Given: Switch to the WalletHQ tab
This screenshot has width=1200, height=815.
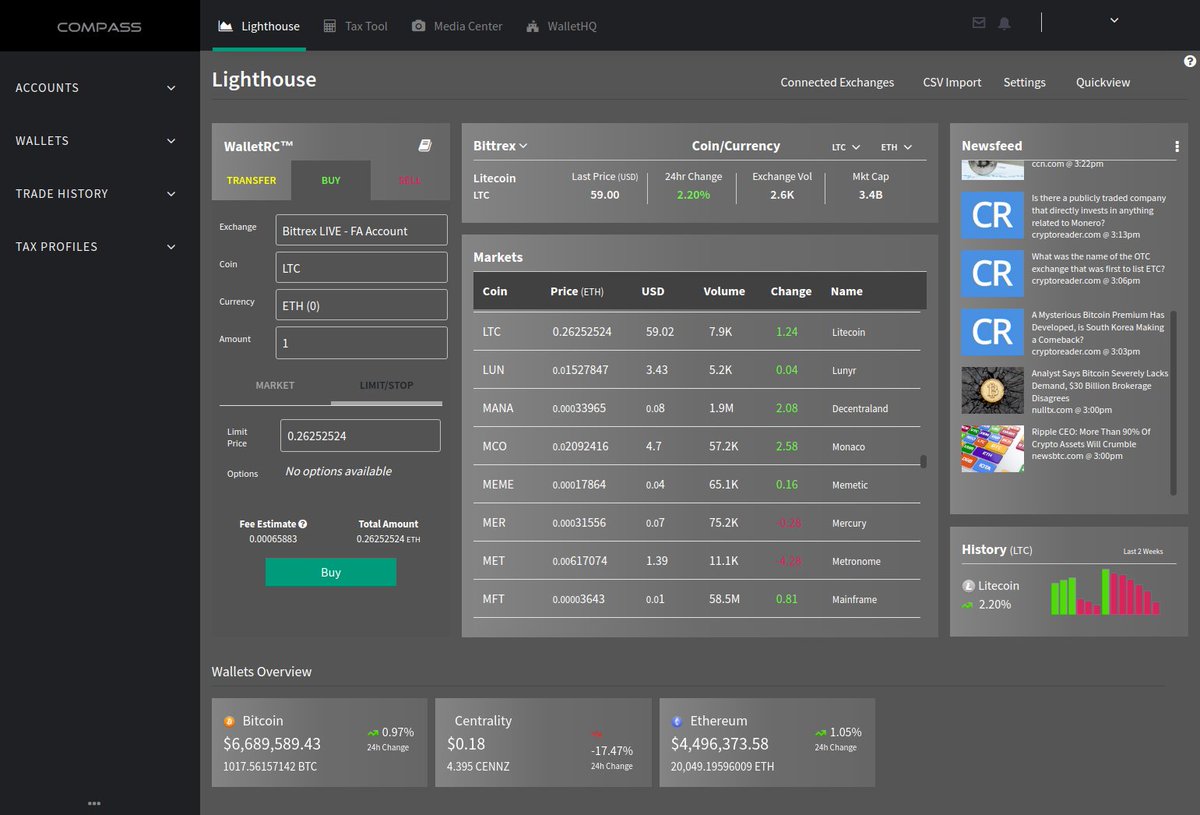Looking at the screenshot, I should coord(560,26).
